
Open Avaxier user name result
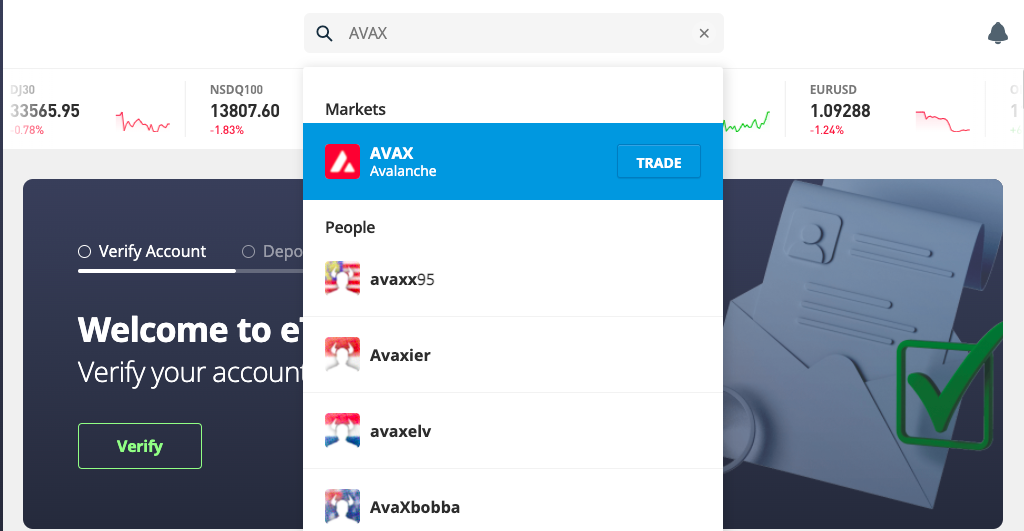(x=400, y=355)
